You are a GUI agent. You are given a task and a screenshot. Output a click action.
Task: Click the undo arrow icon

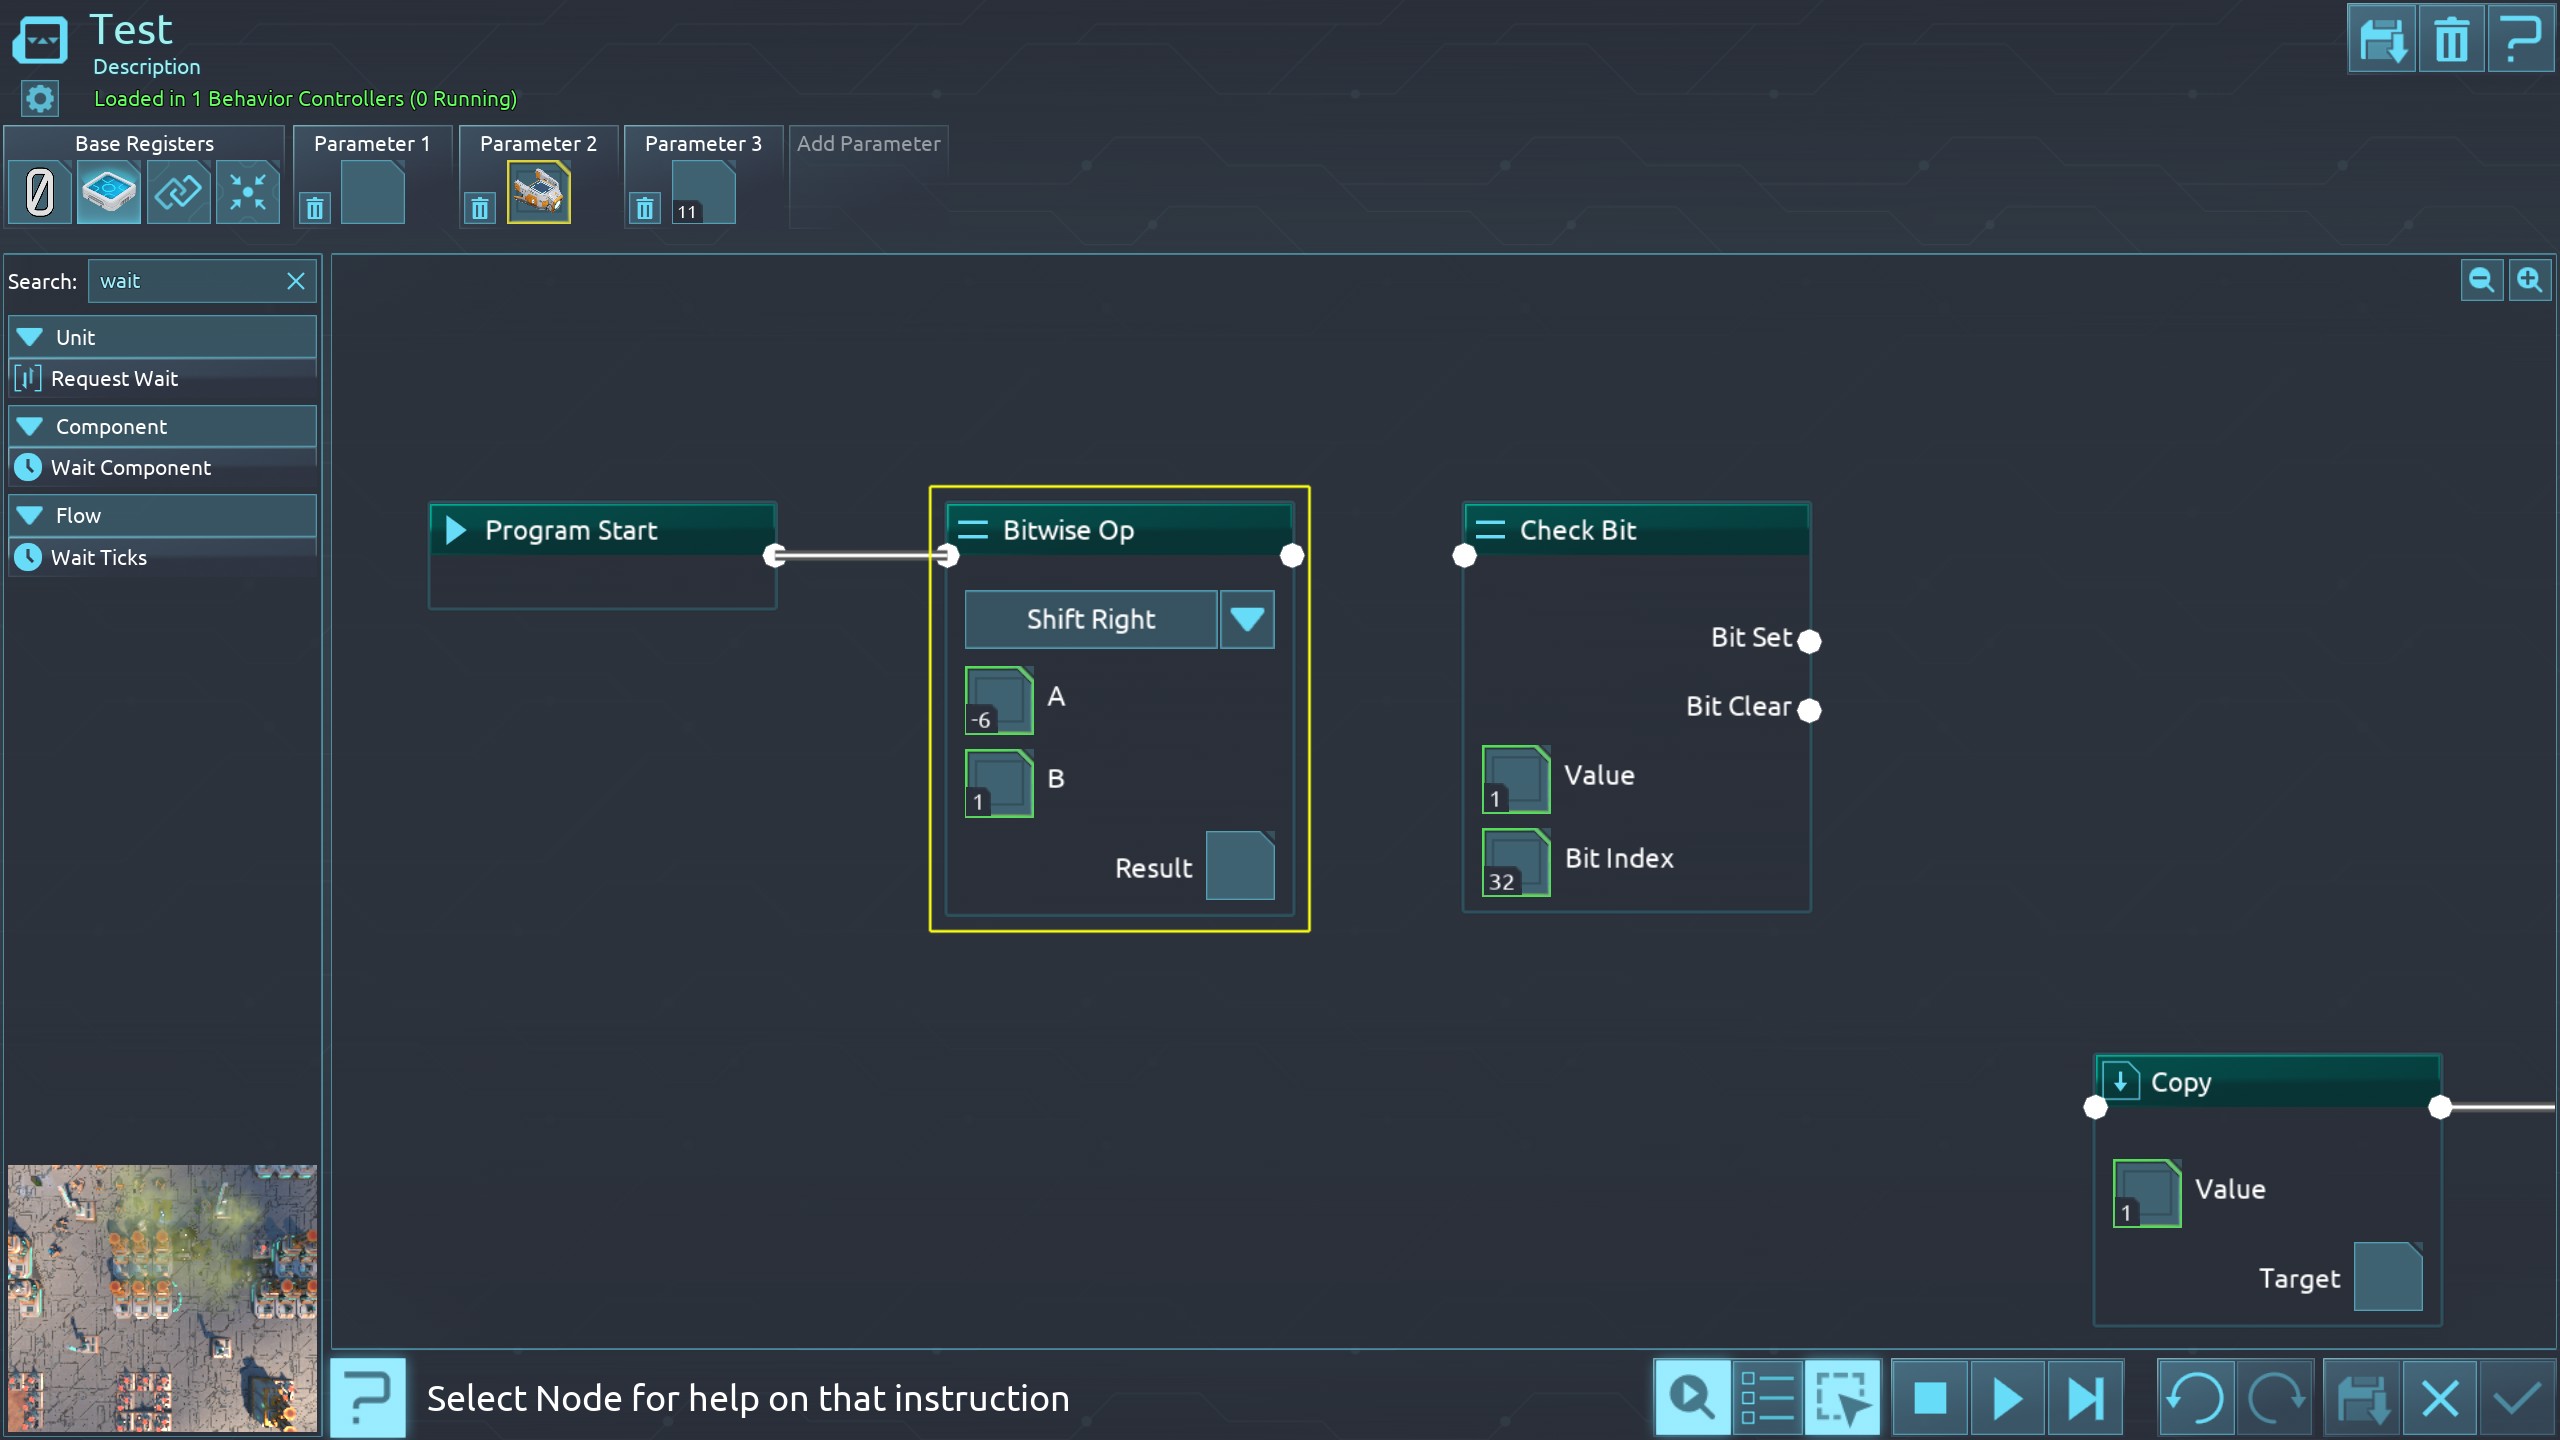pyautogui.click(x=2195, y=1398)
